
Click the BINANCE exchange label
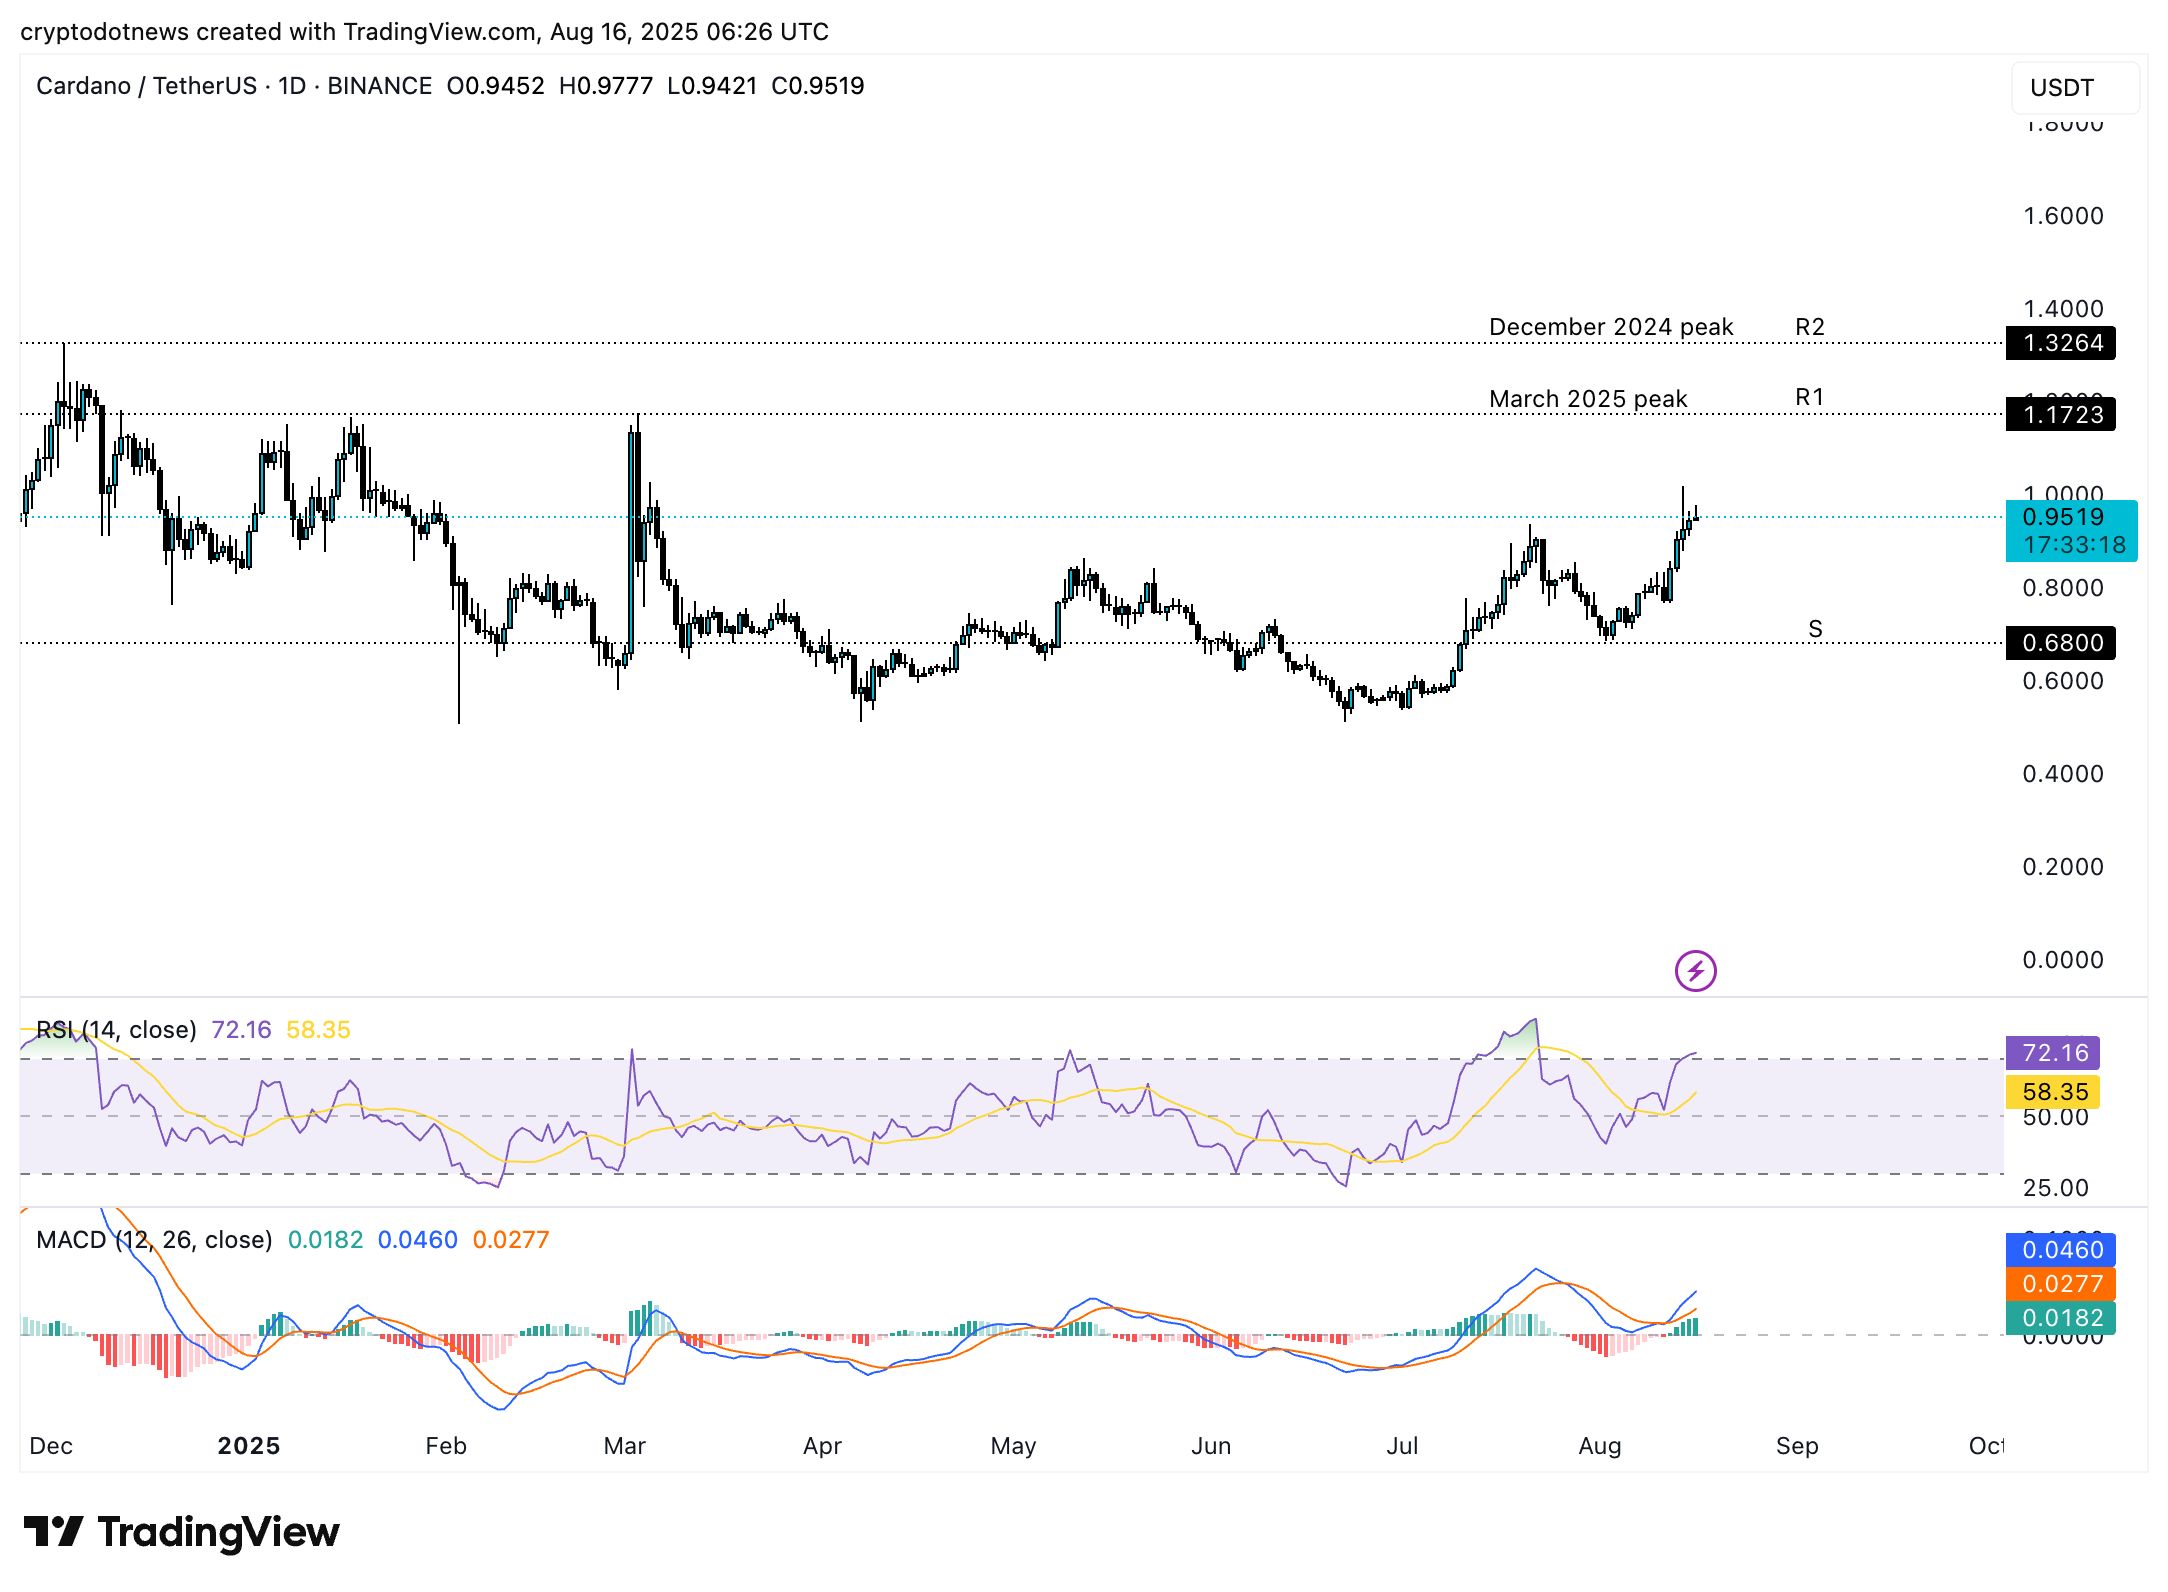click(376, 86)
